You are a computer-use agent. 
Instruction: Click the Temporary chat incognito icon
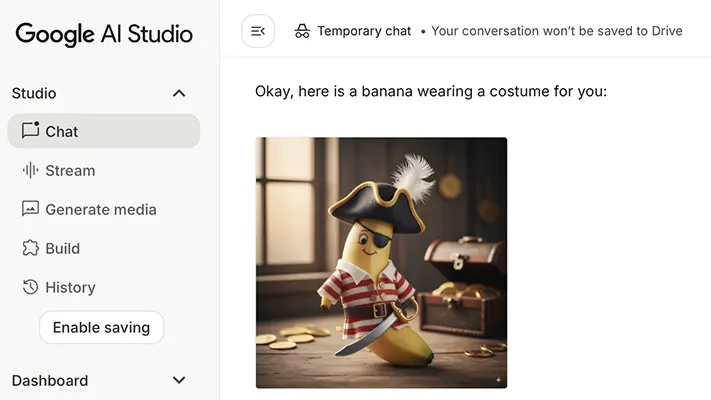coord(302,31)
